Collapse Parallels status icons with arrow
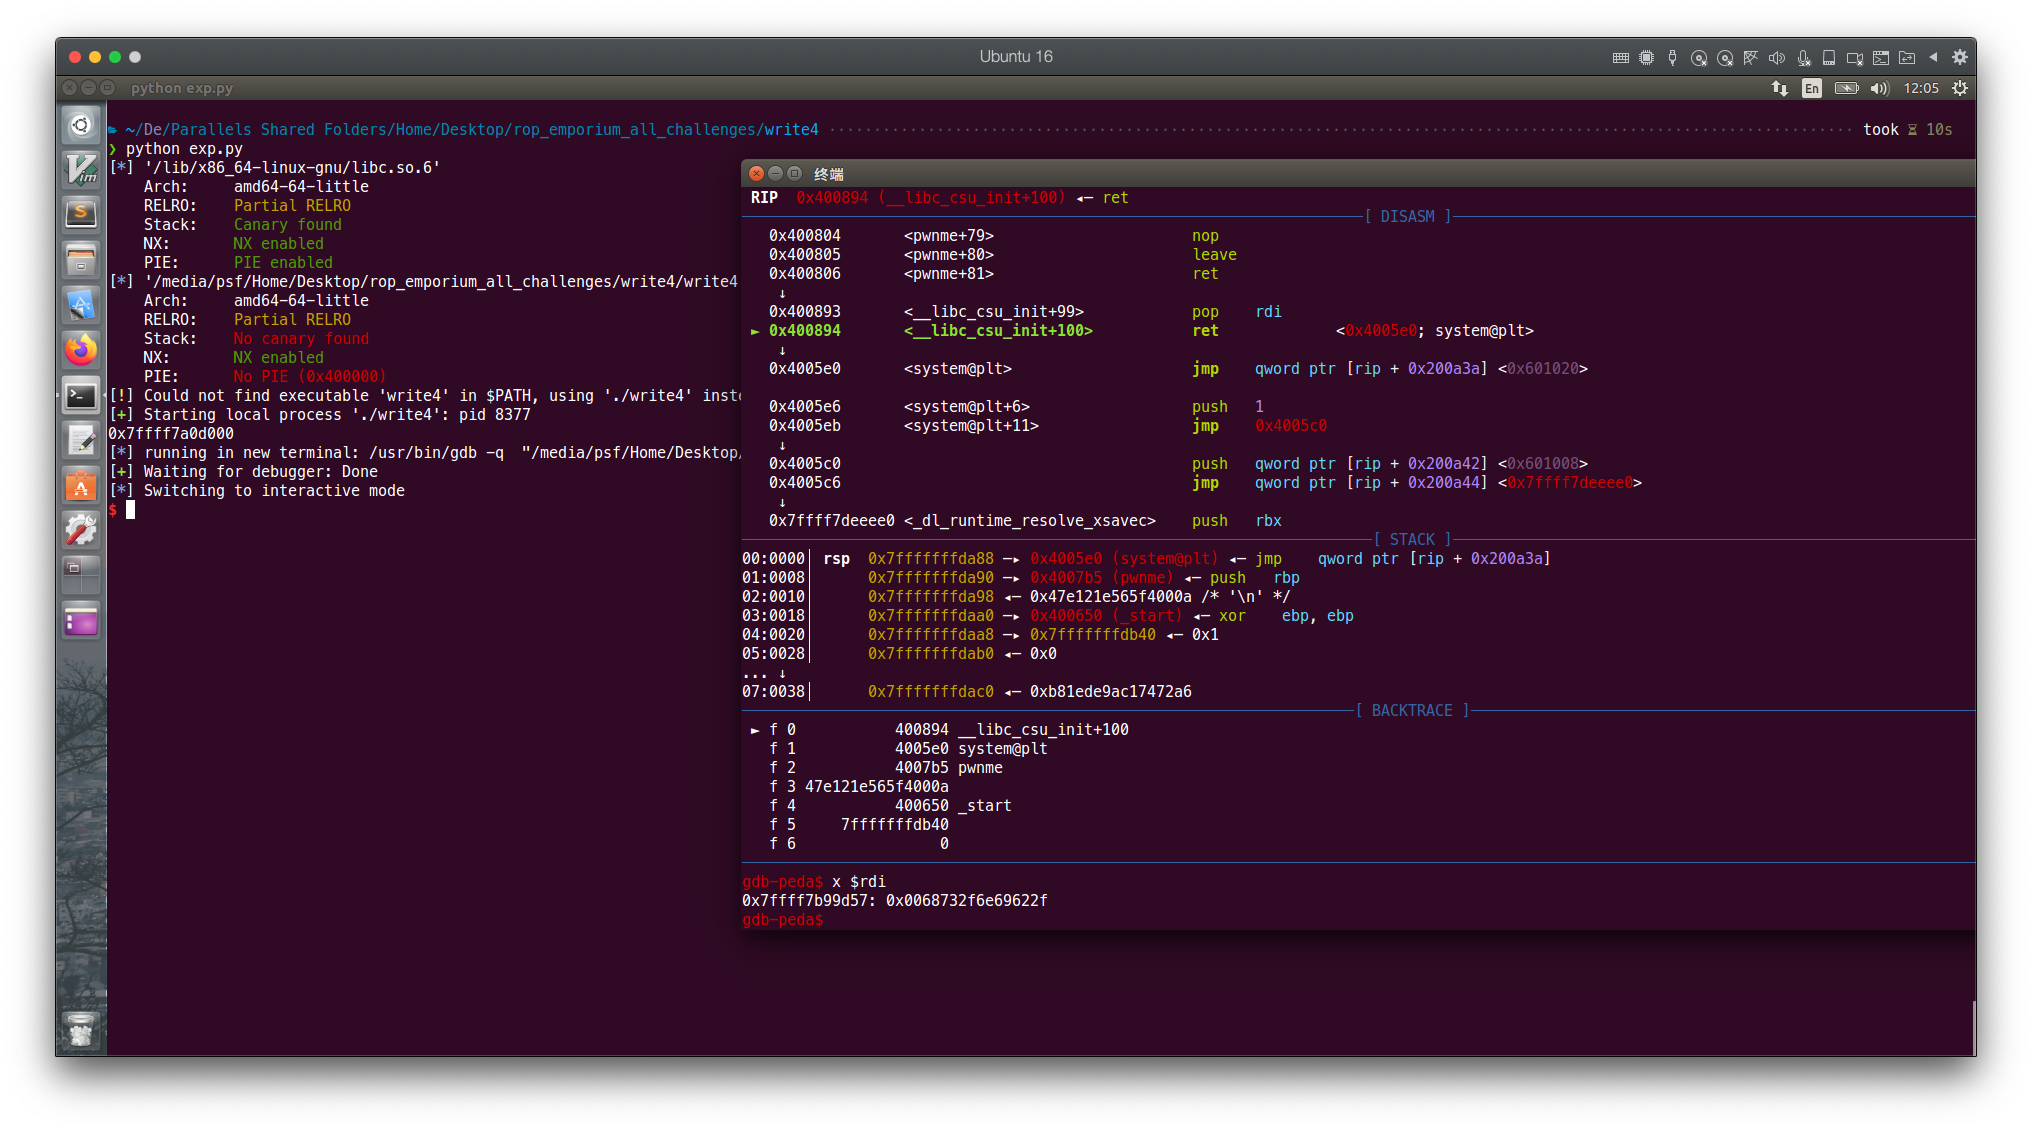This screenshot has width=2032, height=1130. pos(1933,57)
